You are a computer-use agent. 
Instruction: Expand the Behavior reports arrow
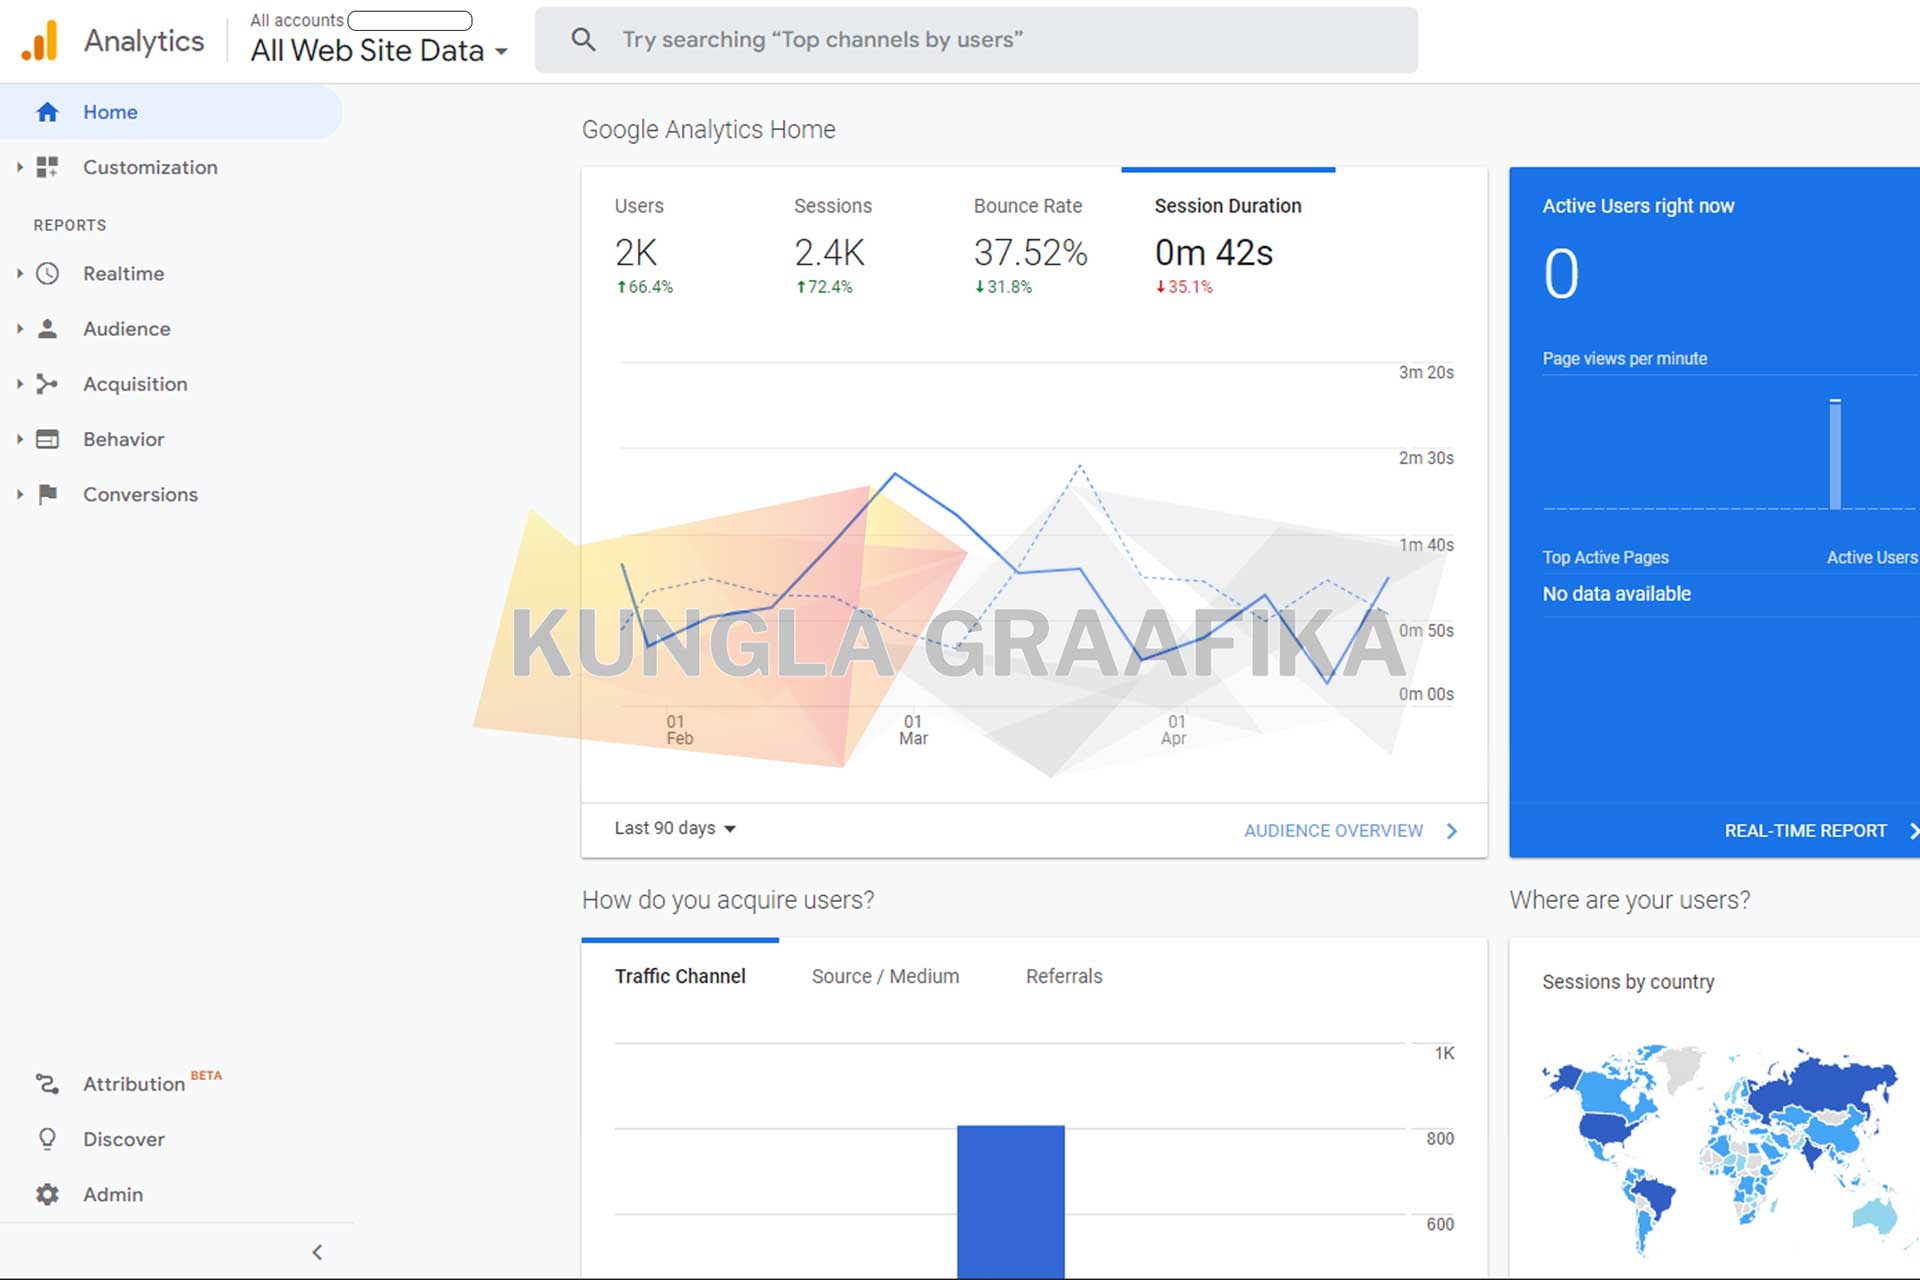(19, 439)
